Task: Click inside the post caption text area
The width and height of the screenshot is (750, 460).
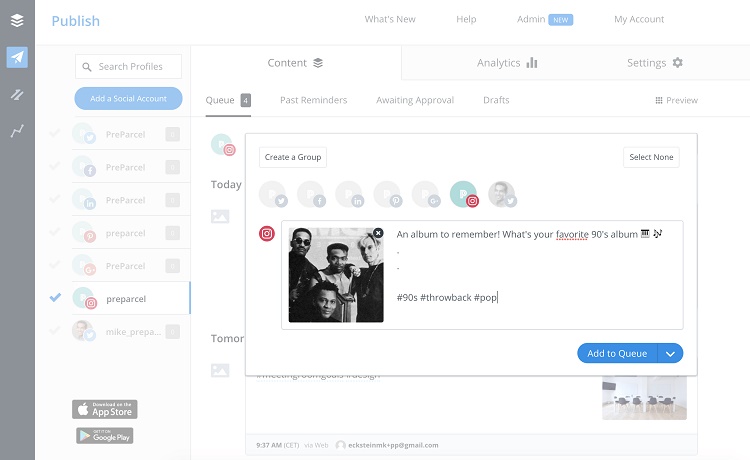Action: click(536, 275)
